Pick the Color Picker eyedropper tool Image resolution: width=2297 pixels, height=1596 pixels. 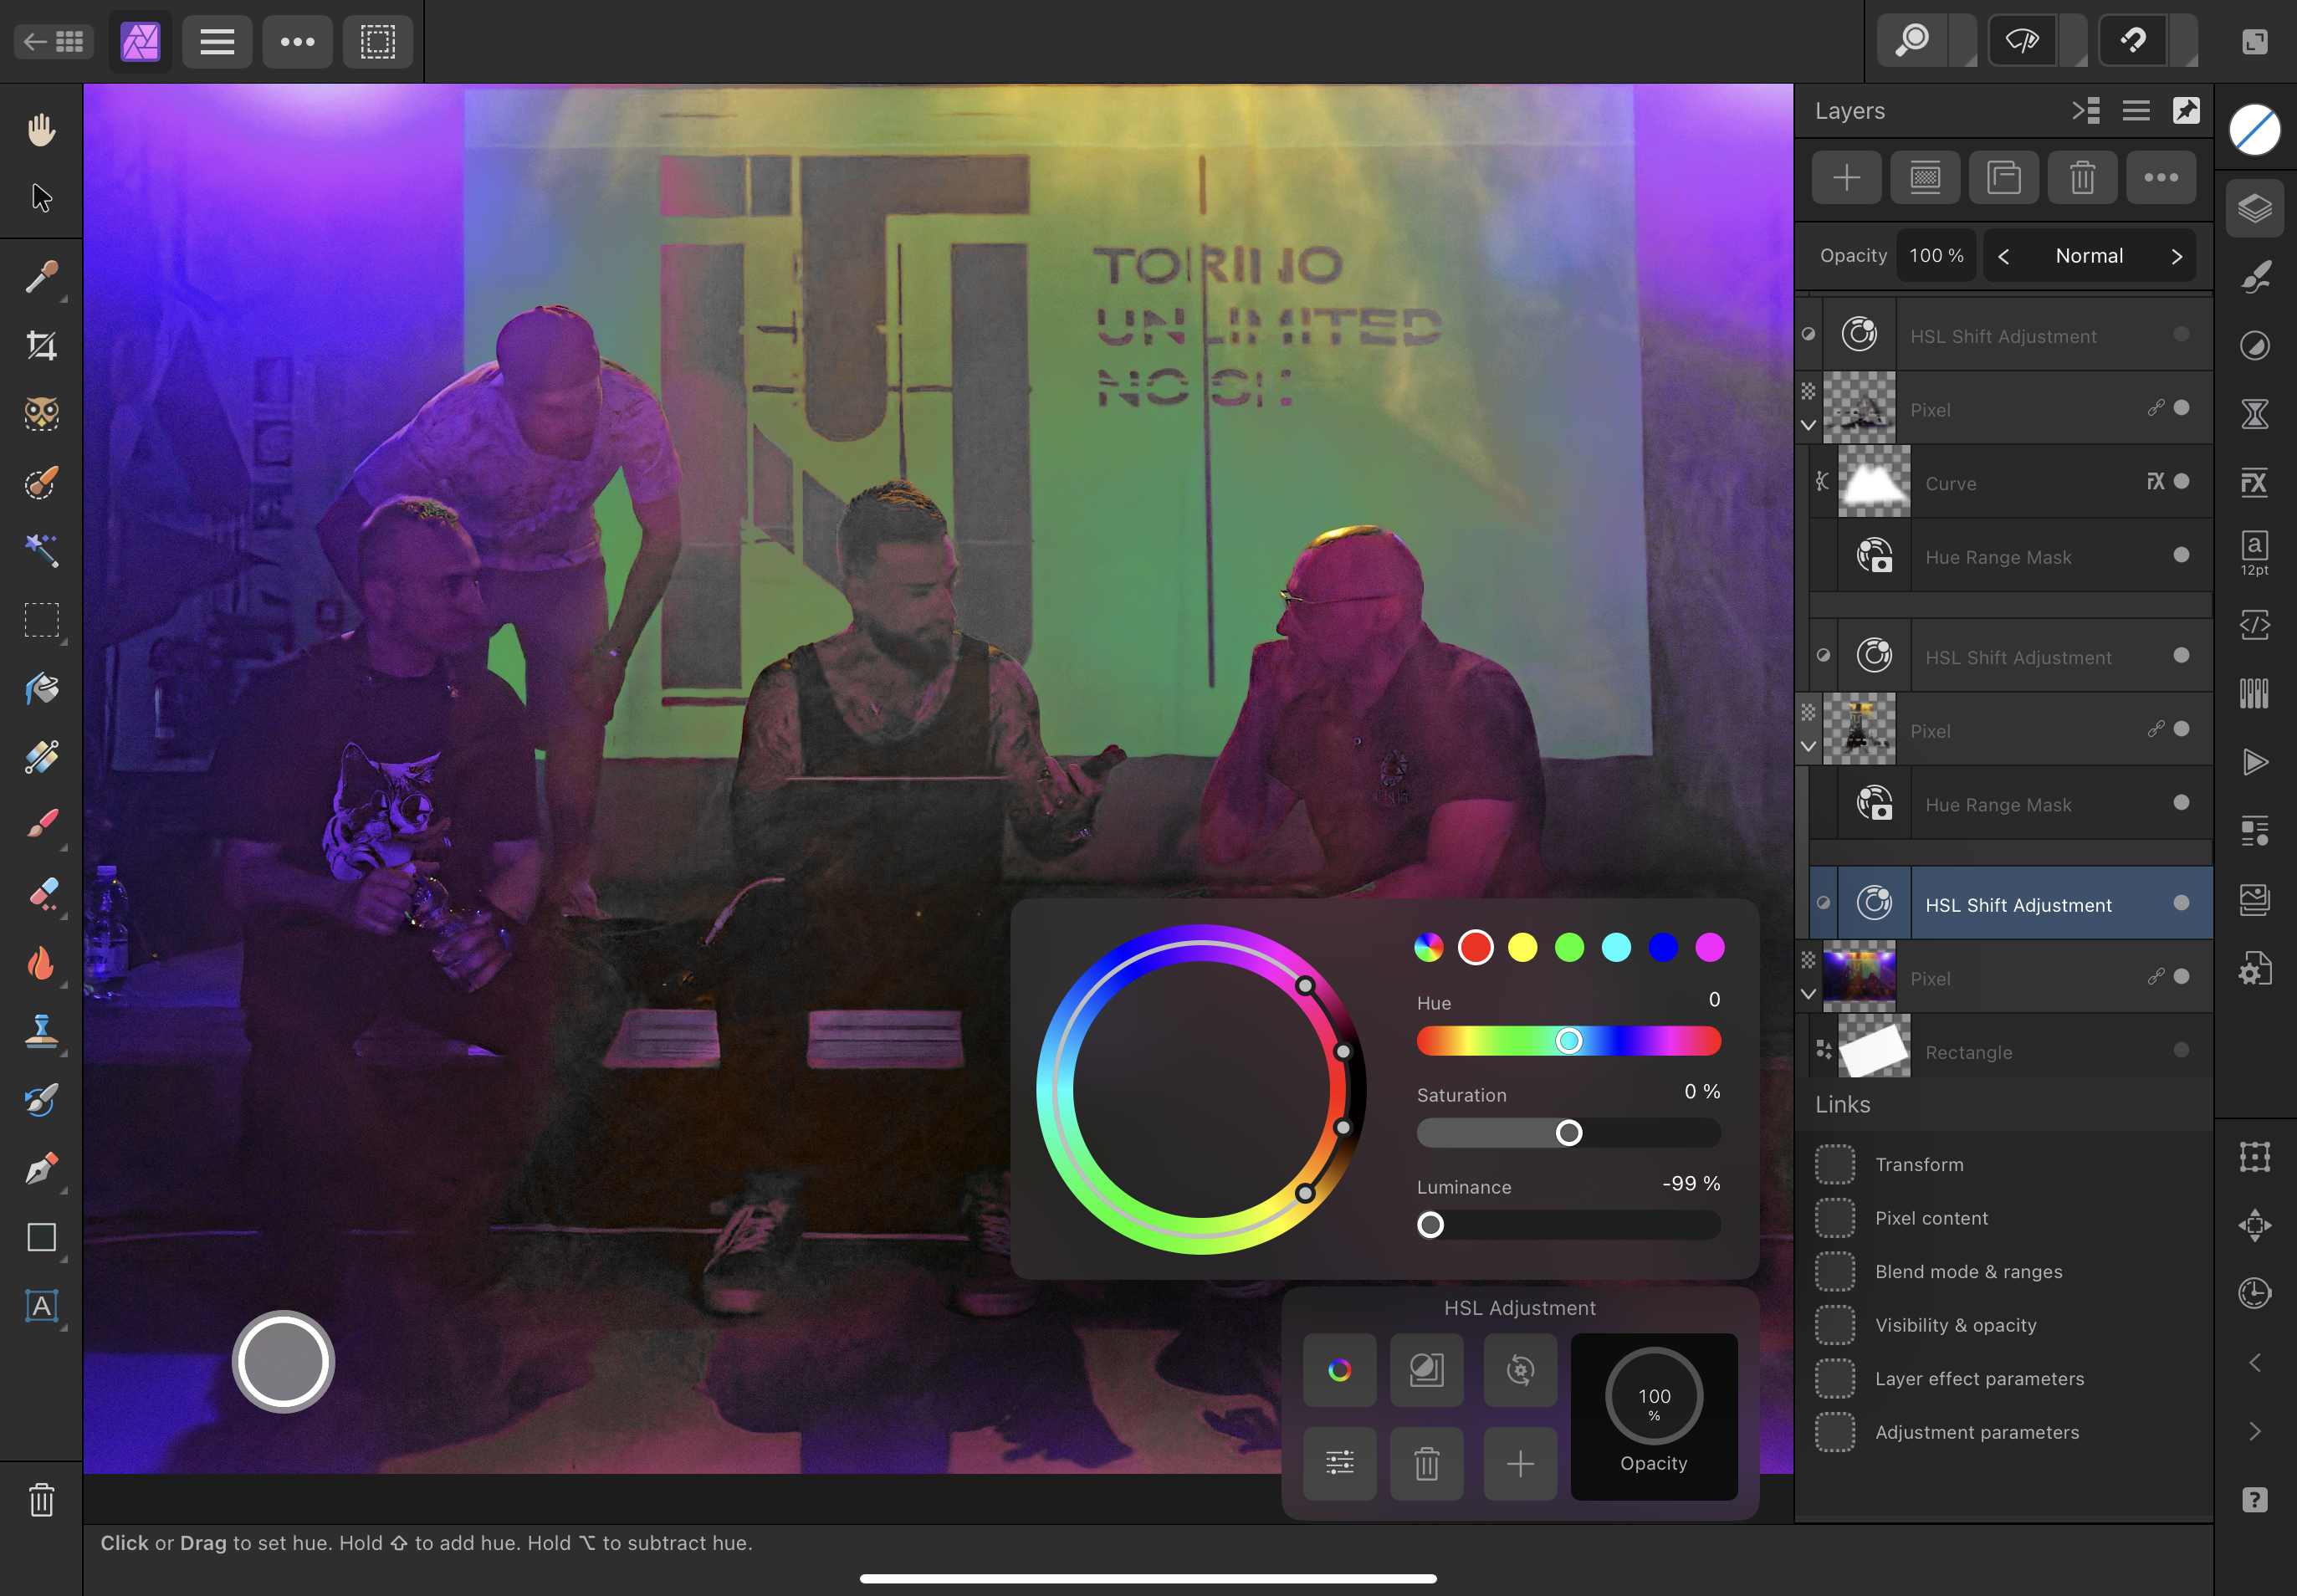pyautogui.click(x=41, y=276)
